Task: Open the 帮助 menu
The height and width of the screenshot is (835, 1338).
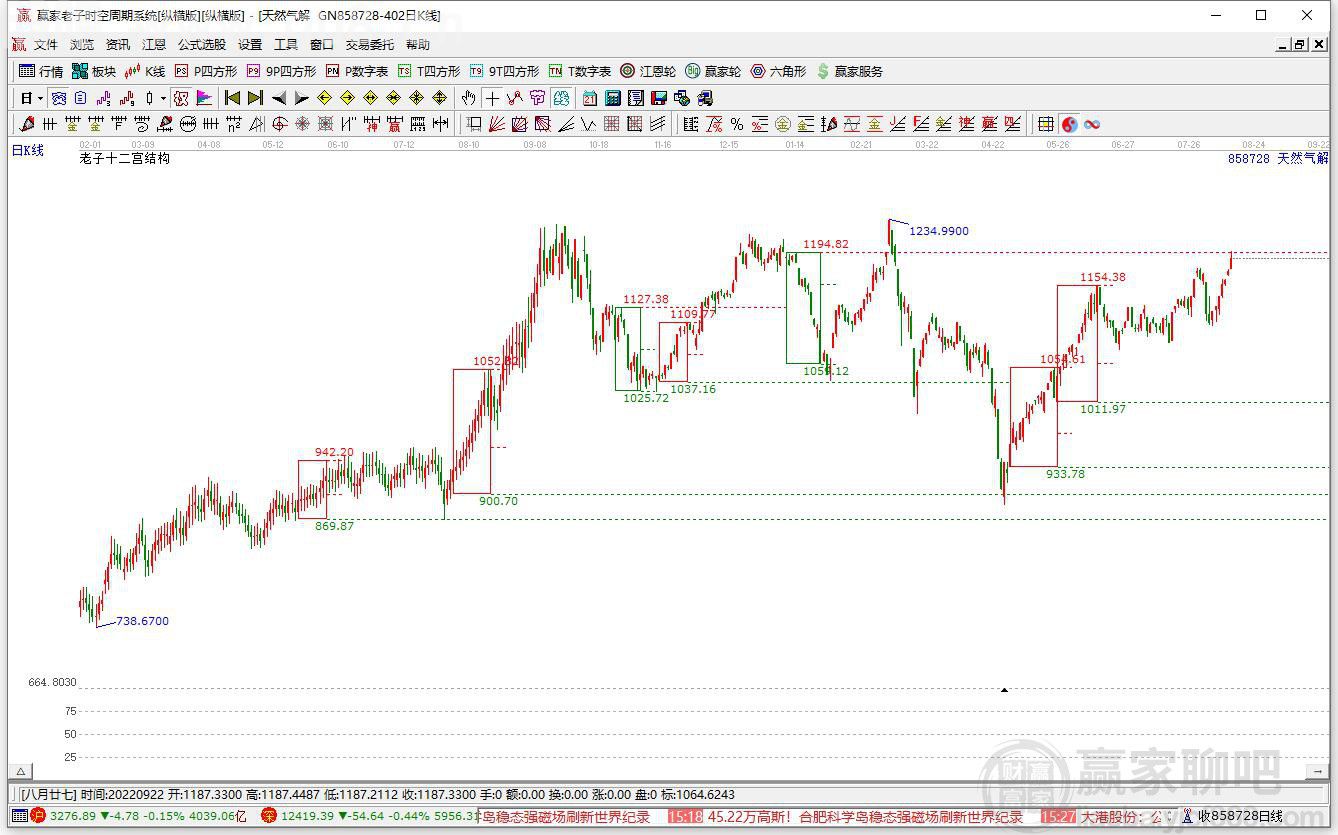Action: [x=418, y=45]
